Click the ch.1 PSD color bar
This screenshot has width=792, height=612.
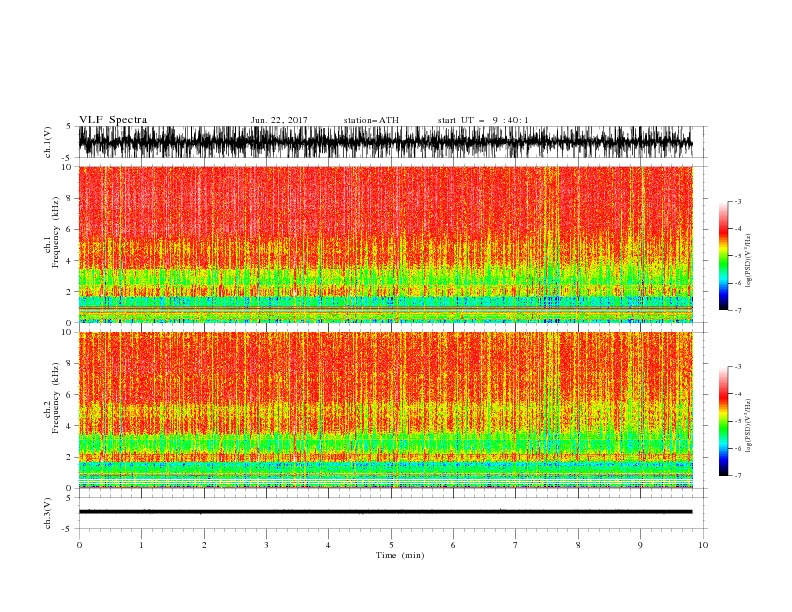click(x=723, y=256)
